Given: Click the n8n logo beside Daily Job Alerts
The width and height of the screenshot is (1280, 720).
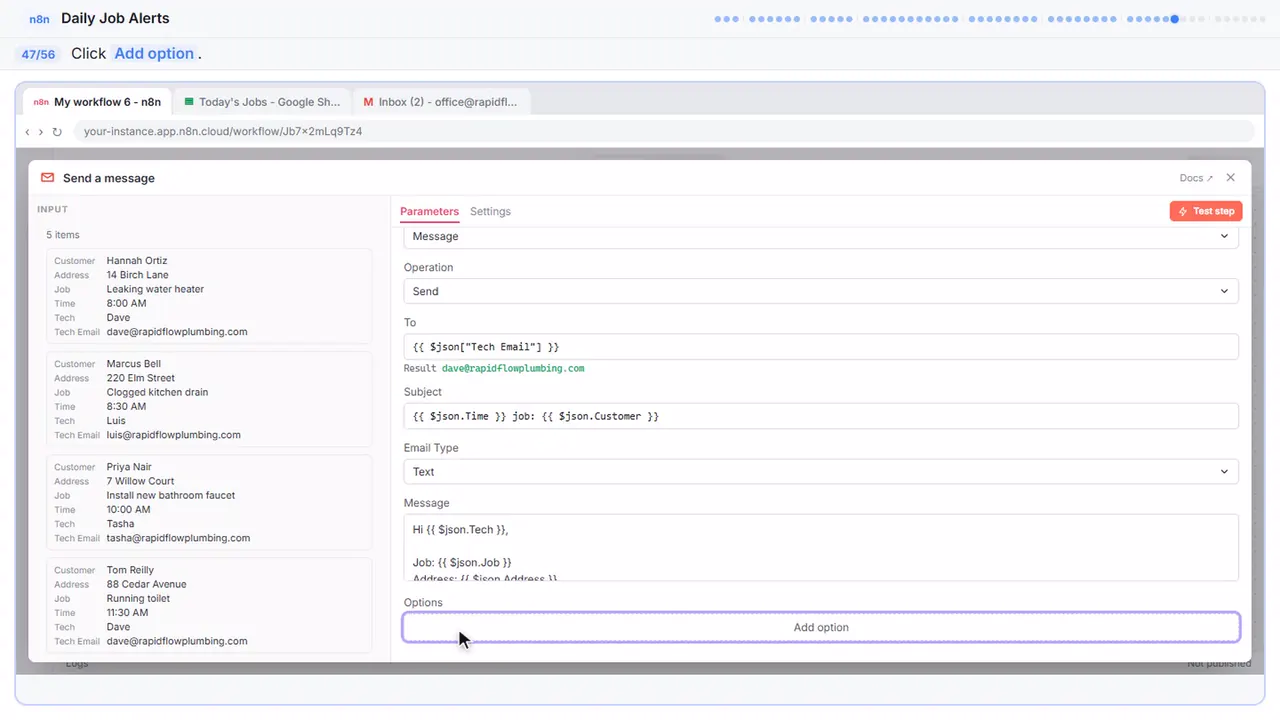Looking at the screenshot, I should tap(40, 19).
